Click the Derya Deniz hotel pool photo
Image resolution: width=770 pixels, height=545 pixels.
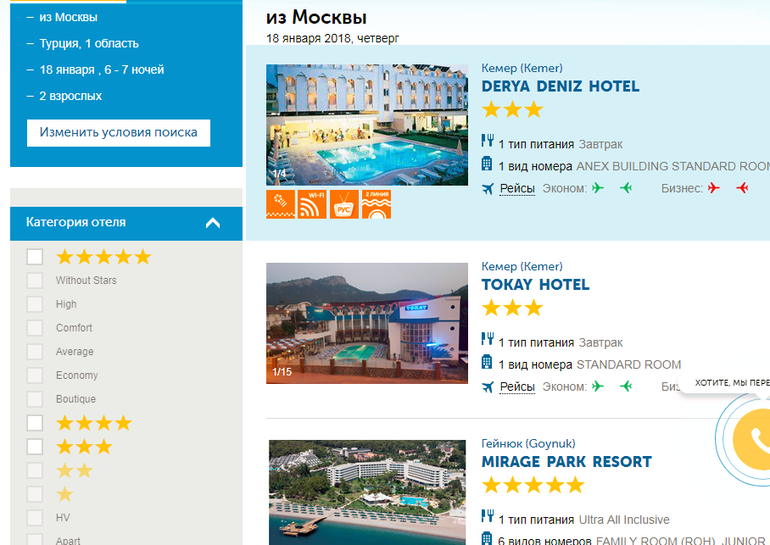[x=367, y=125]
